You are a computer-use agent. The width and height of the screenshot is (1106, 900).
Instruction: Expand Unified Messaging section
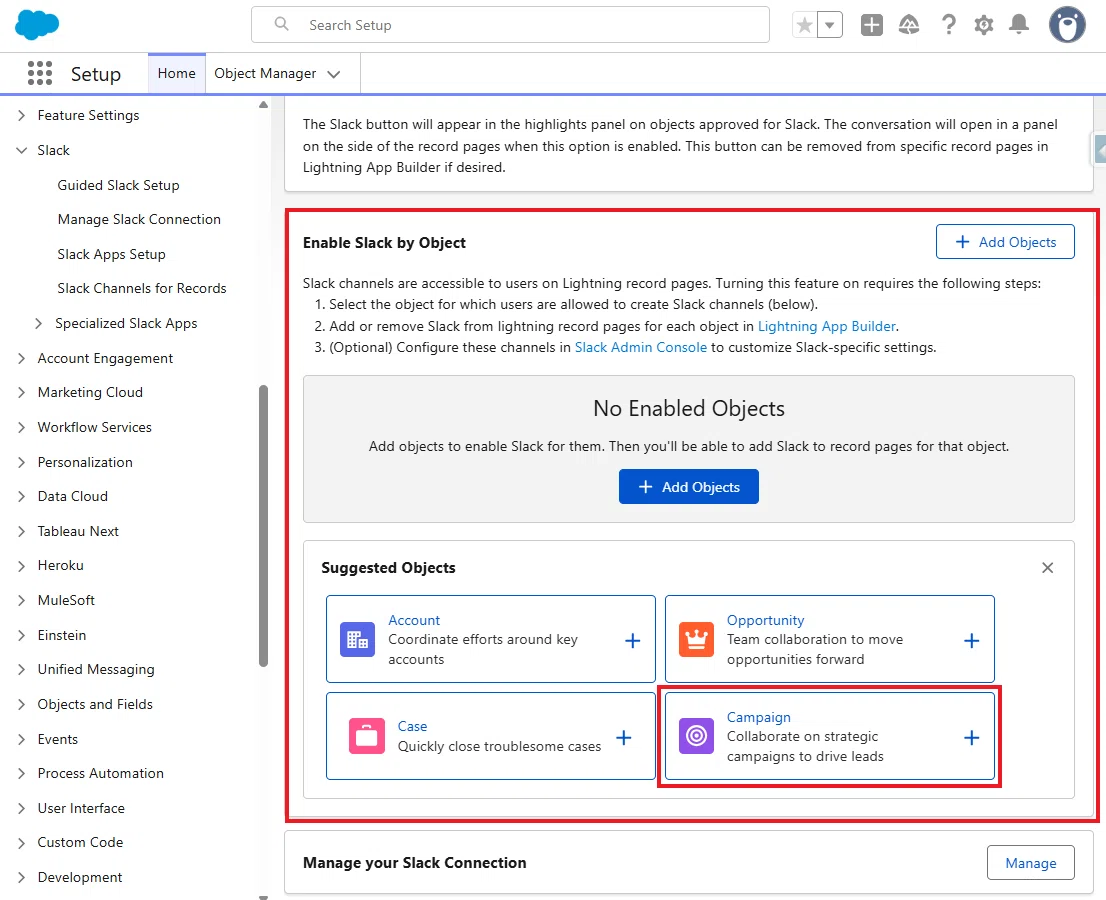pyautogui.click(x=22, y=669)
